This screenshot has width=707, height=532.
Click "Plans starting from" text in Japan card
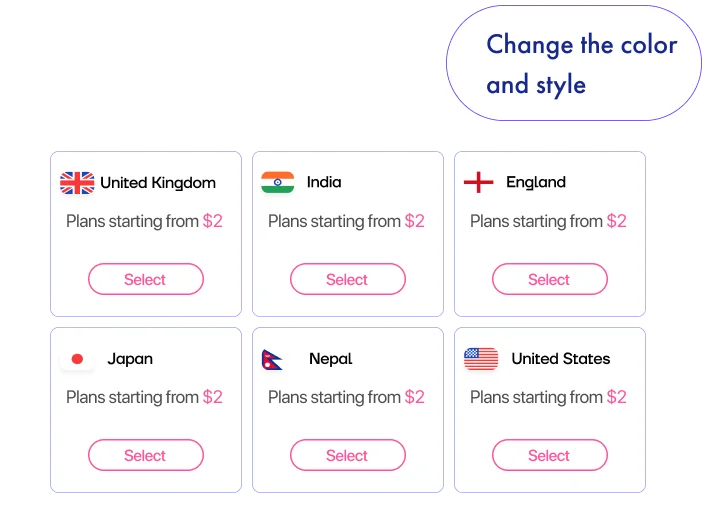pos(132,397)
